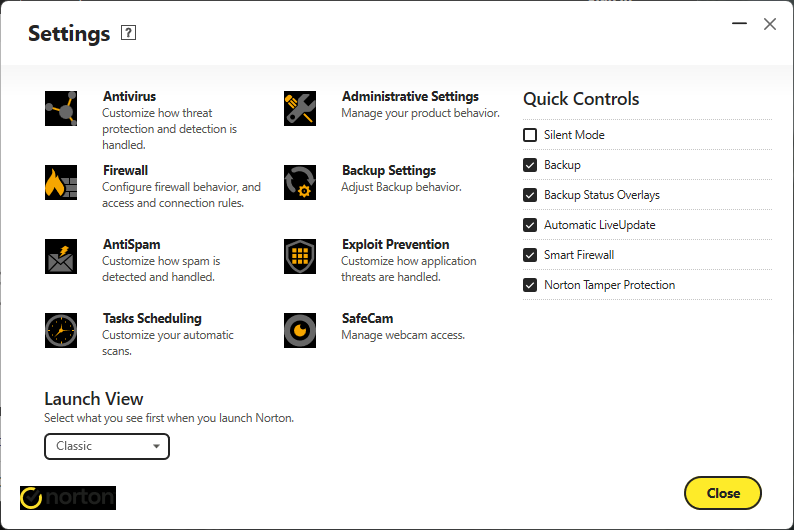Close the Settings window with X
794x530 pixels.
tap(770, 24)
